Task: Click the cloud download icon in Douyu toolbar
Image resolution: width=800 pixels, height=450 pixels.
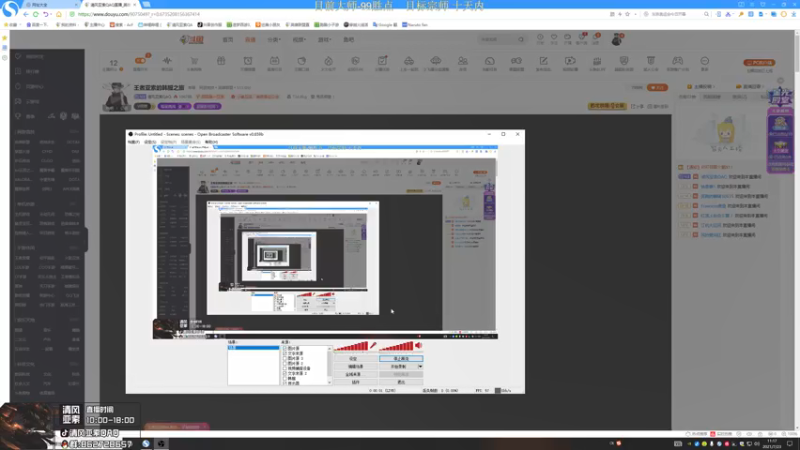Action: click(436, 61)
